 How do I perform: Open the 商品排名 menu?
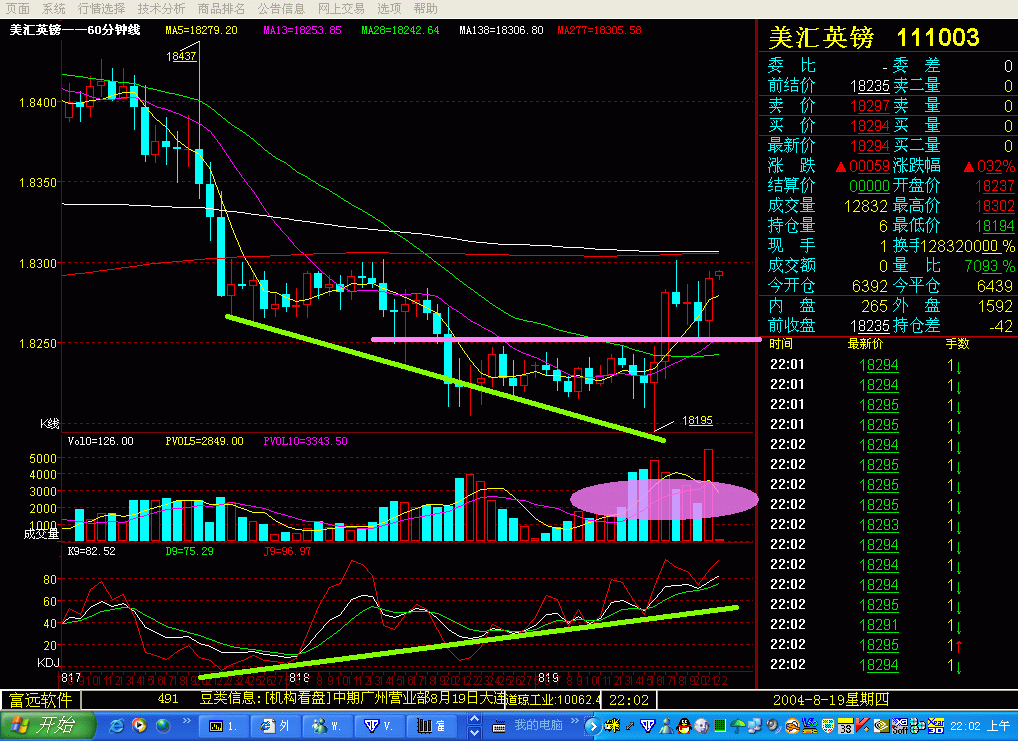(x=221, y=8)
